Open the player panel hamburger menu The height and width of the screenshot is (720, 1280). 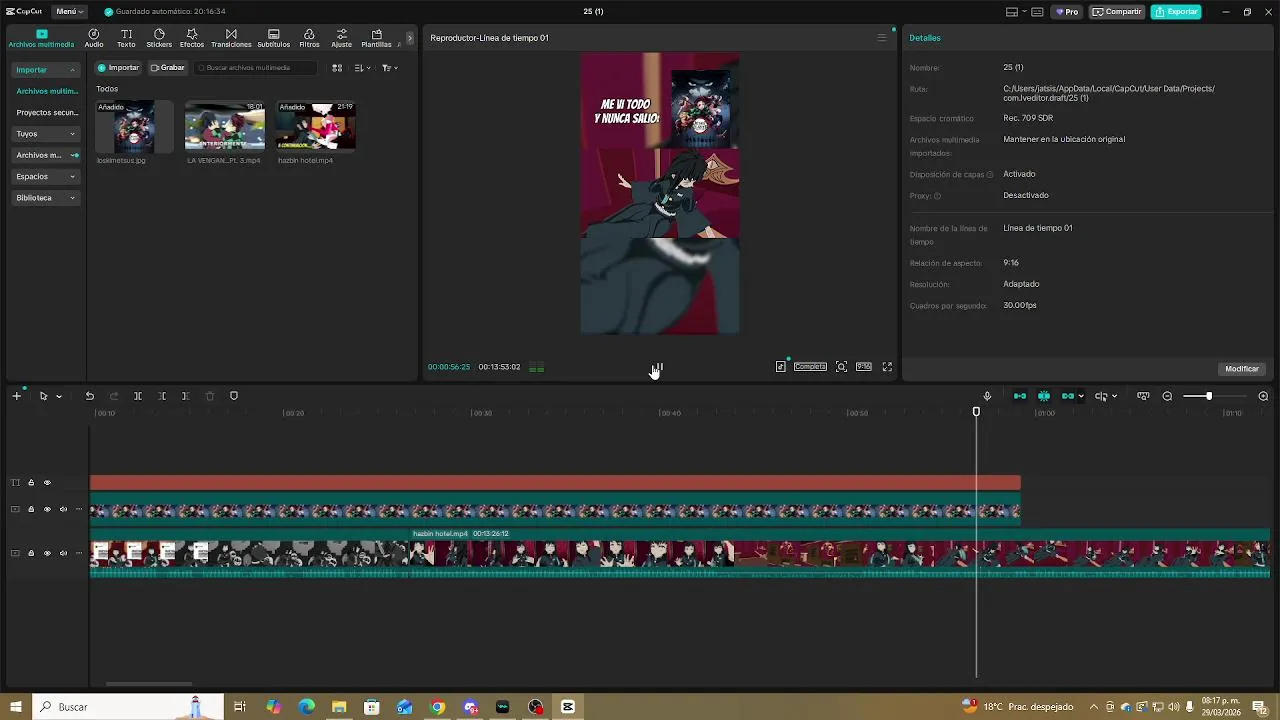coord(881,38)
